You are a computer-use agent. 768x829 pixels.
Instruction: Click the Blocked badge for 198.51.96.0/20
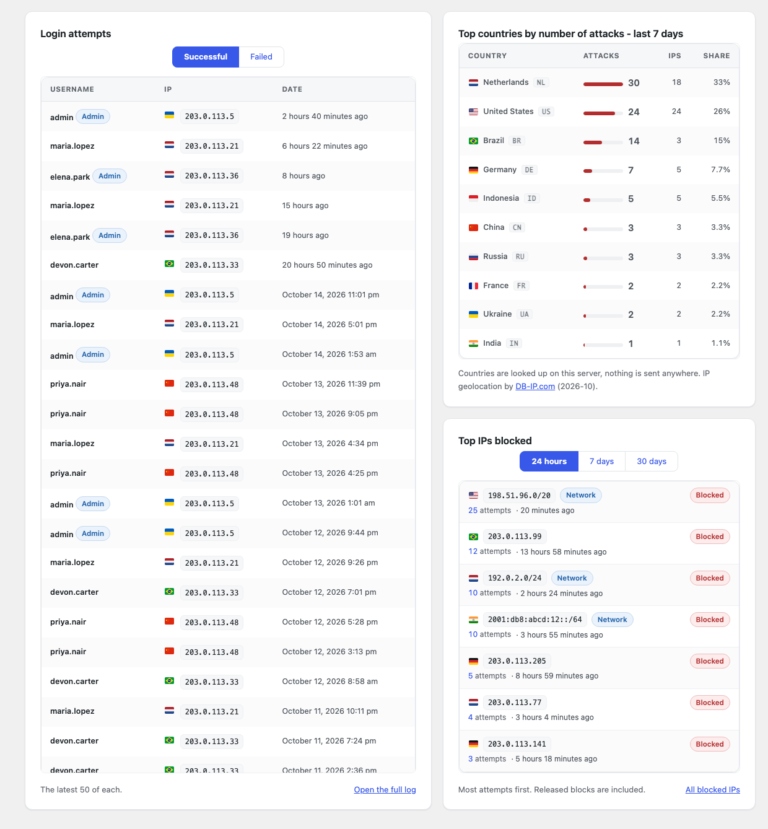point(709,495)
